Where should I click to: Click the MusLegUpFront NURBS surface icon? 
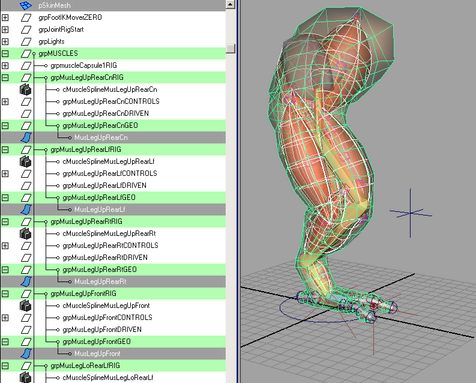tap(26, 353)
